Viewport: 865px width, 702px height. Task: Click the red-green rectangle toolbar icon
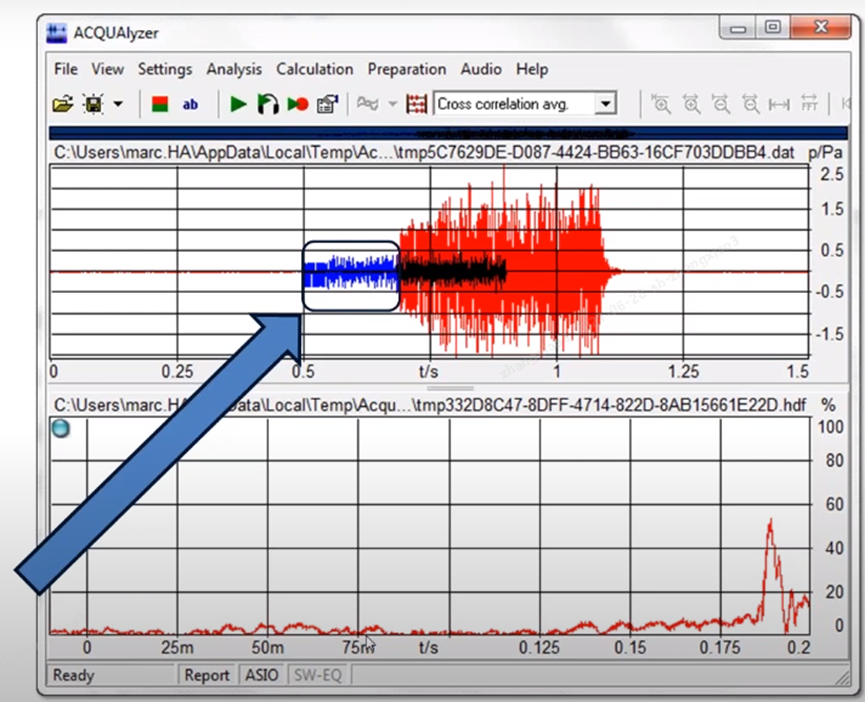tap(160, 104)
